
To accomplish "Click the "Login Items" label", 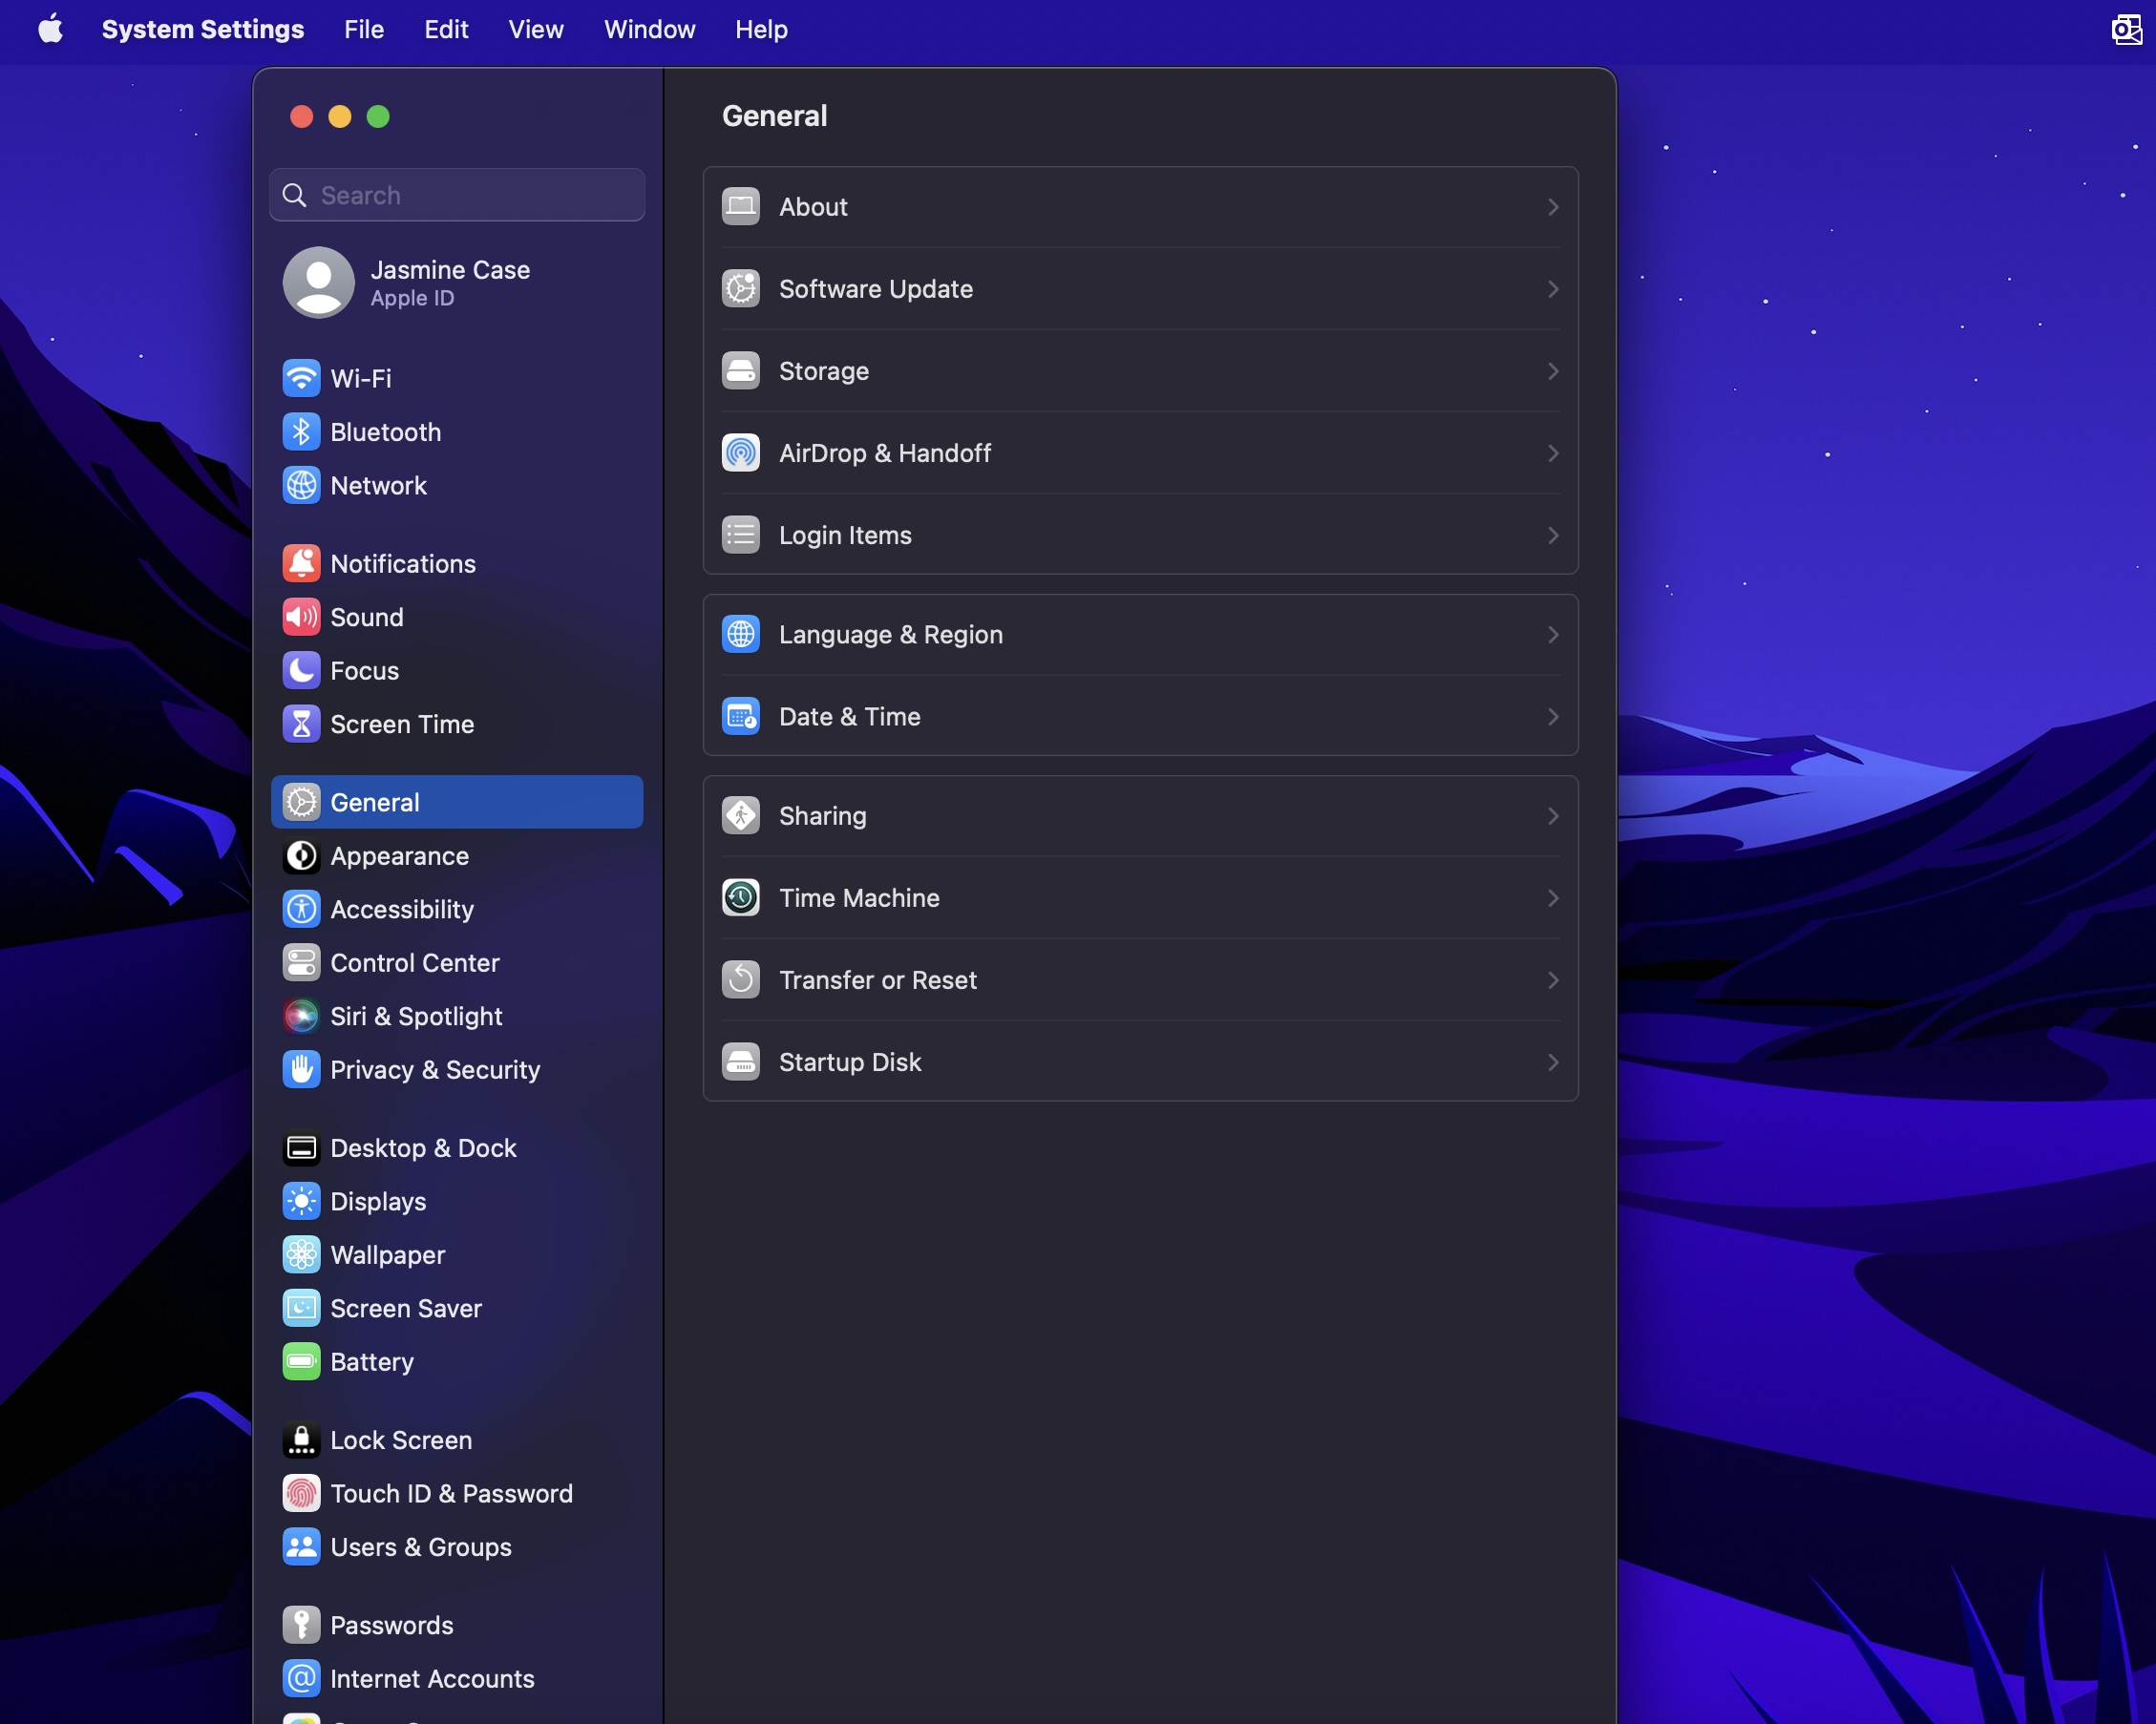I will point(846,535).
